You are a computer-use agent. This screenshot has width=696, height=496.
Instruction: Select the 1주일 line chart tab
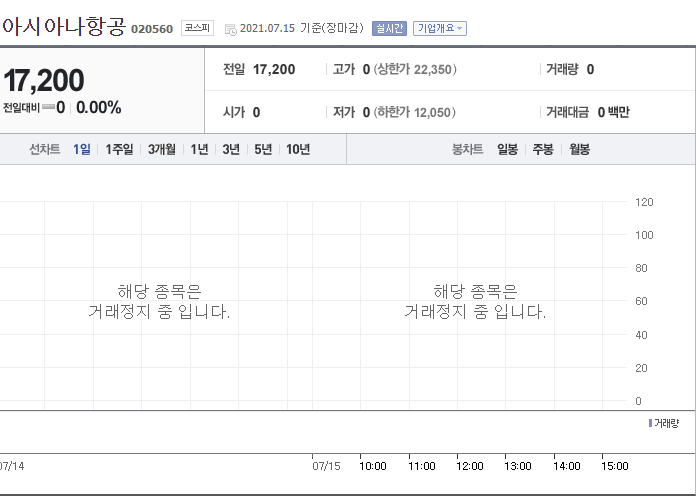tap(119, 149)
